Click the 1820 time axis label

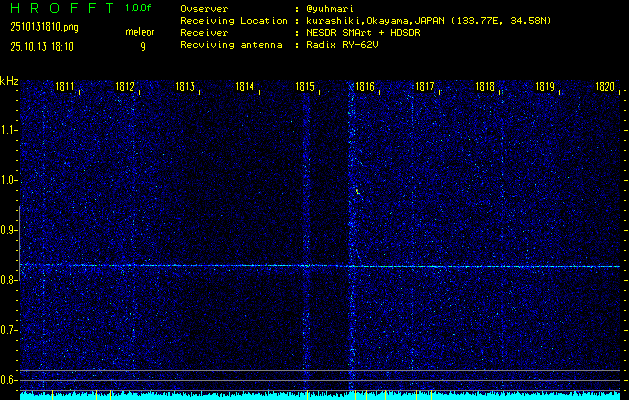(605, 86)
